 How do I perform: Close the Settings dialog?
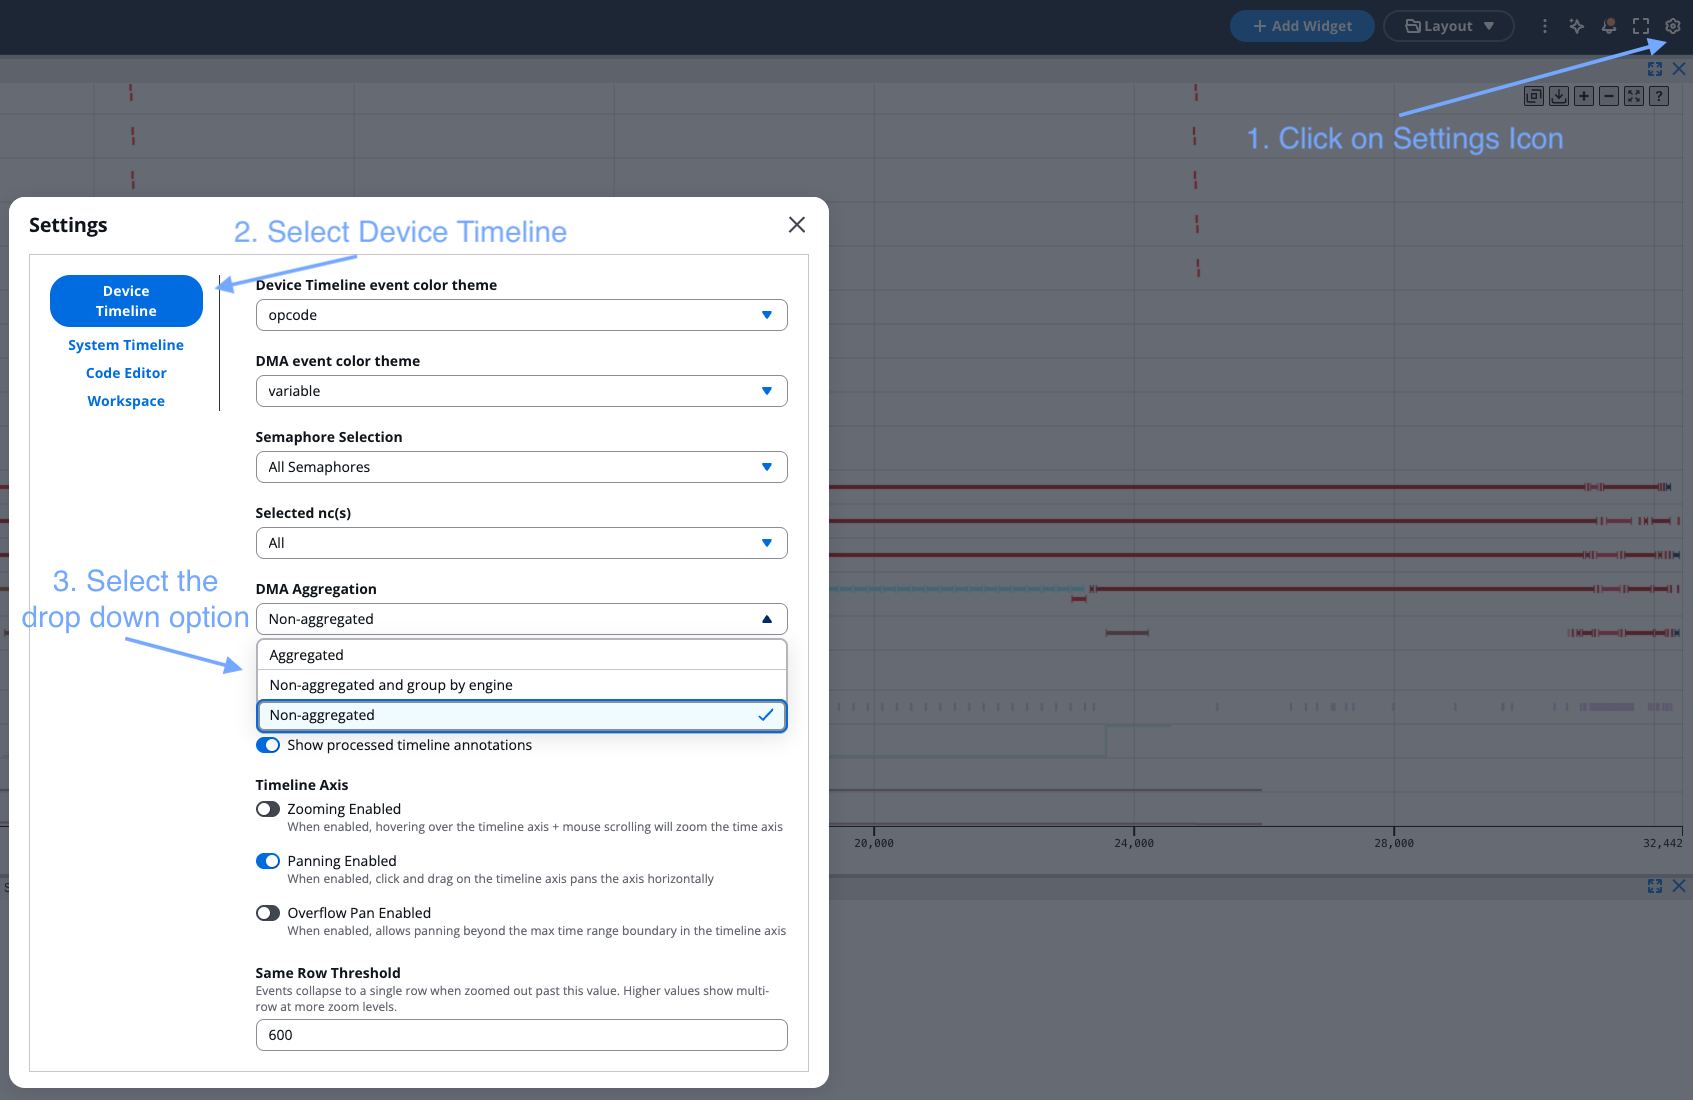click(797, 225)
